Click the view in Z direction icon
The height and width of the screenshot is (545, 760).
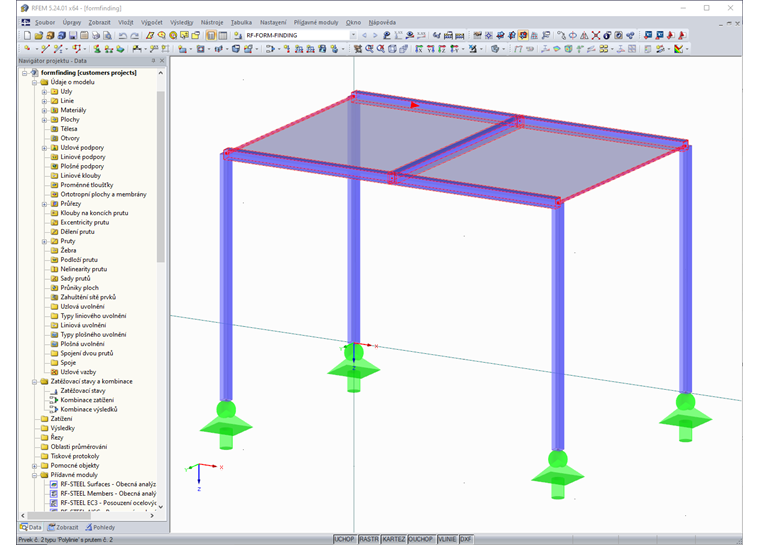point(442,49)
